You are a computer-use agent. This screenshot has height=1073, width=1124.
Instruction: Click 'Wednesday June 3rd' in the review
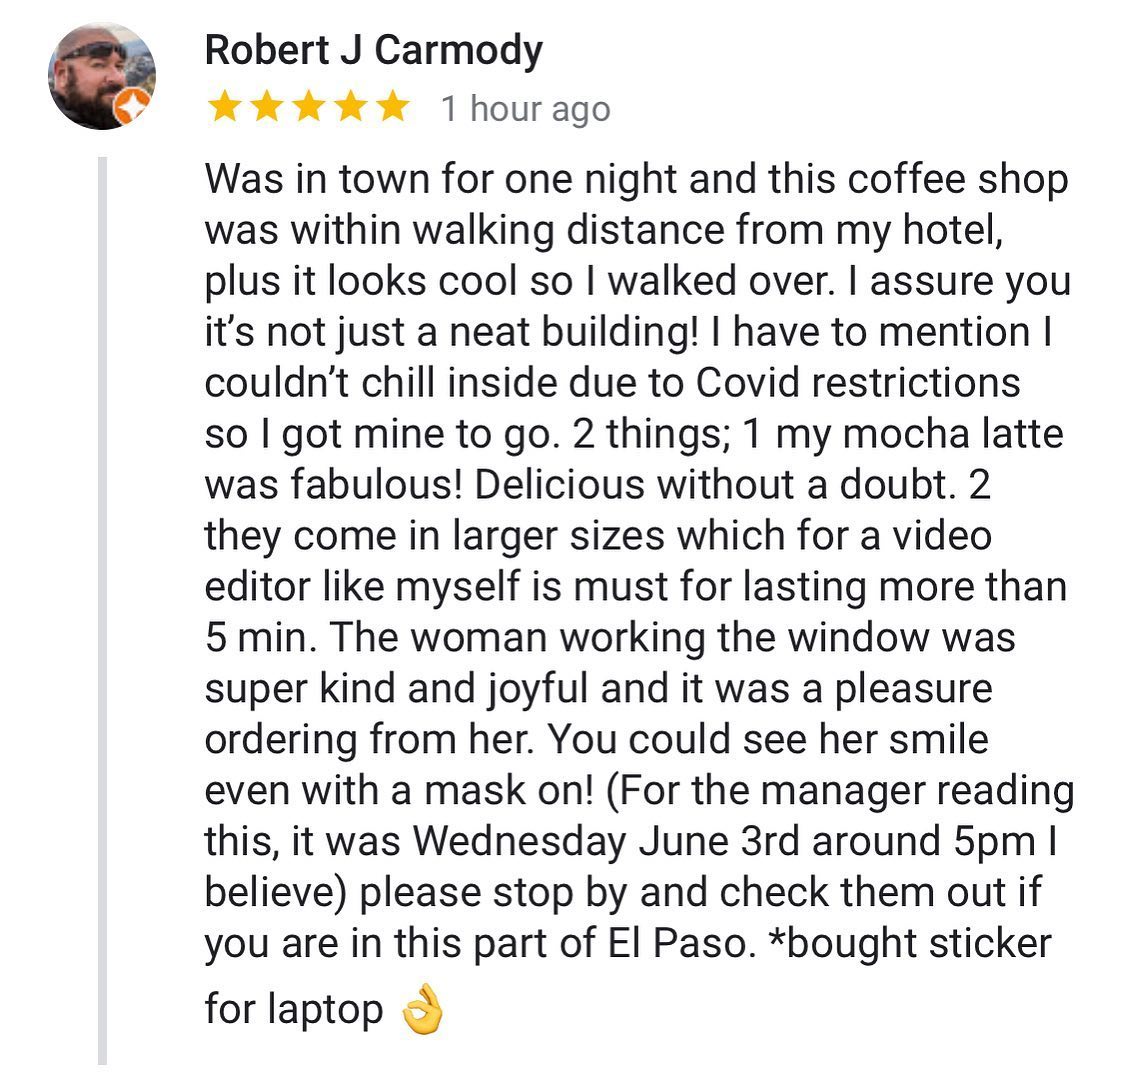click(606, 841)
